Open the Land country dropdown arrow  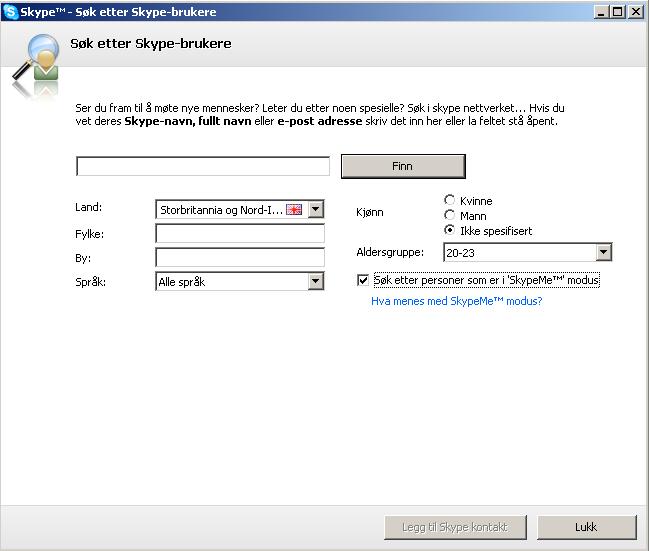pyautogui.click(x=316, y=209)
